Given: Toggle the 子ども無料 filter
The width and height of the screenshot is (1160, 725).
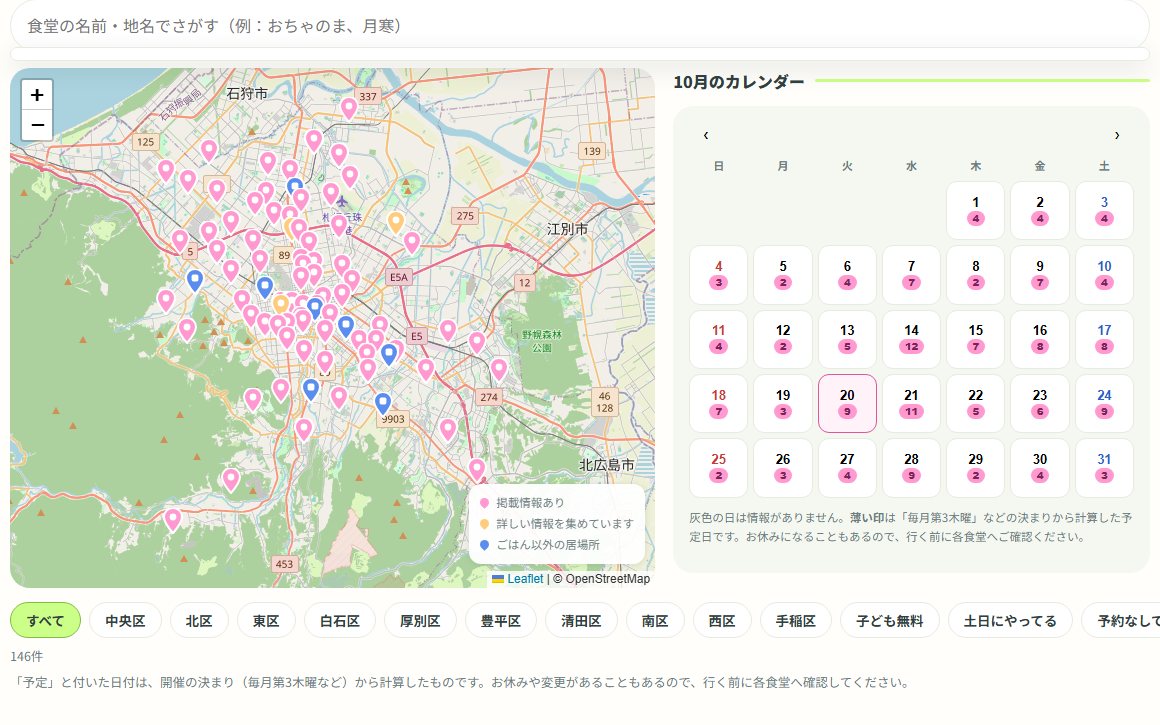Looking at the screenshot, I should (889, 621).
